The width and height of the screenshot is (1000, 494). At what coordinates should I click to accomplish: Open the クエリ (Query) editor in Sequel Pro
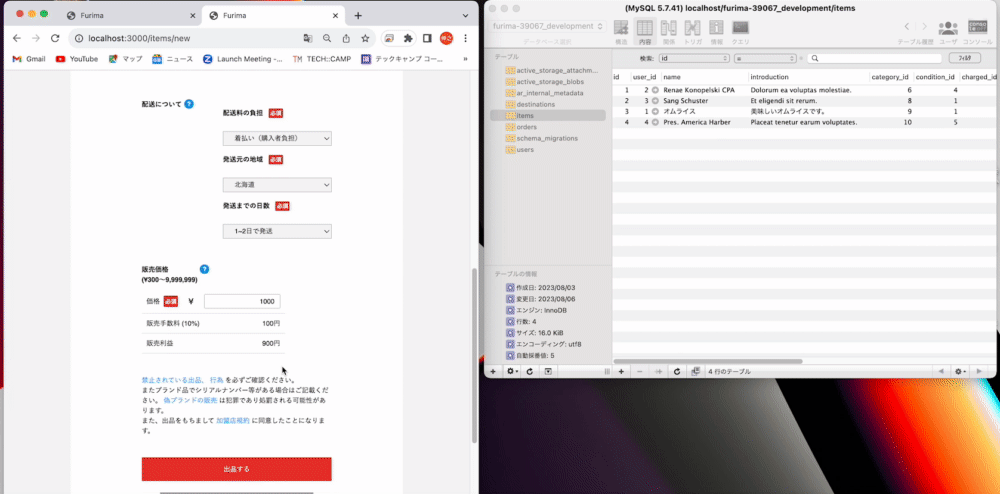740,31
